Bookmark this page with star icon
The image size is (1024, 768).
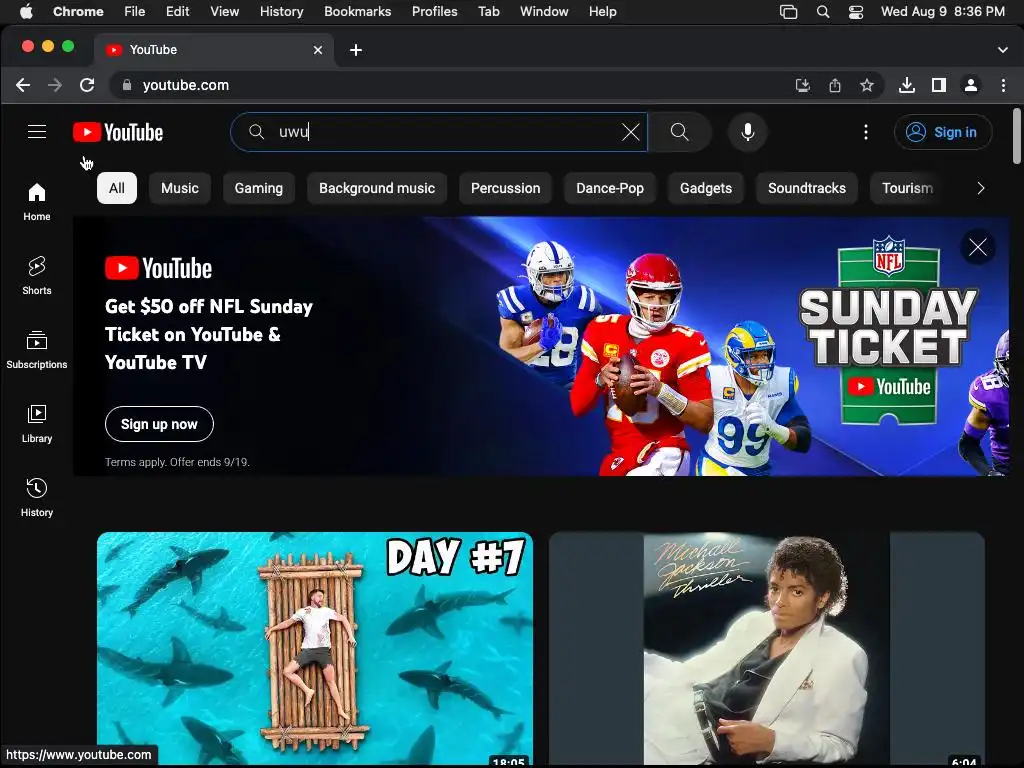click(x=867, y=85)
